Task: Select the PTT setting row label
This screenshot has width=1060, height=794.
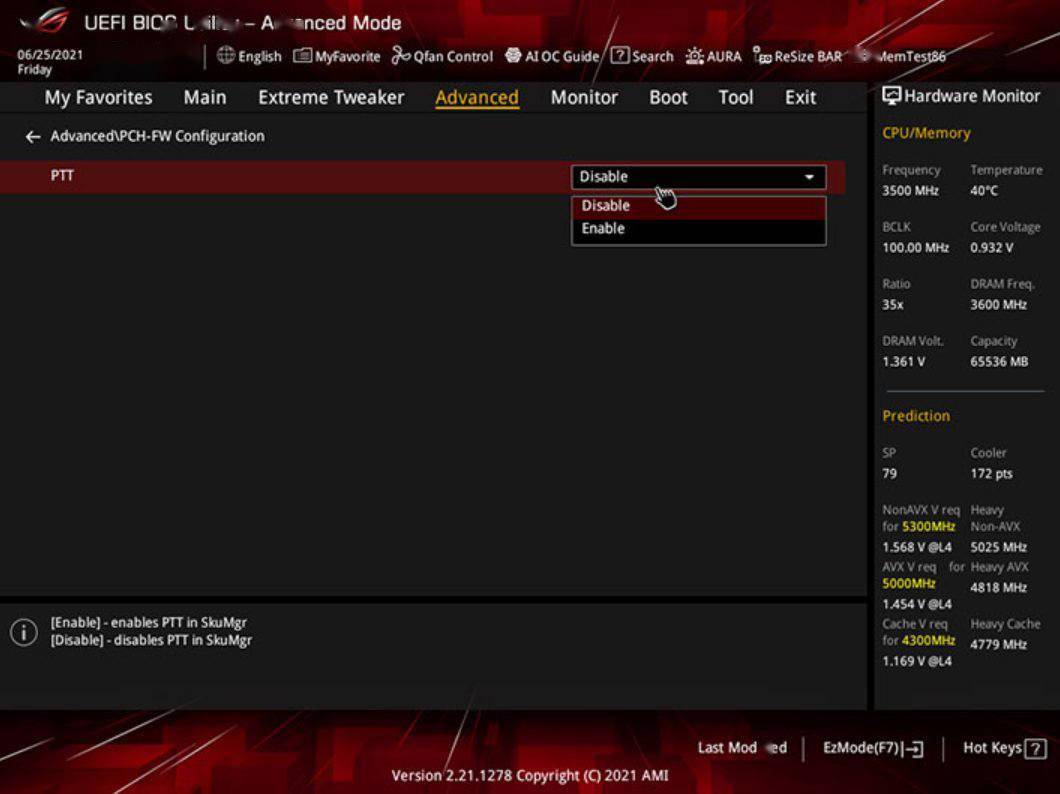Action: 62,176
